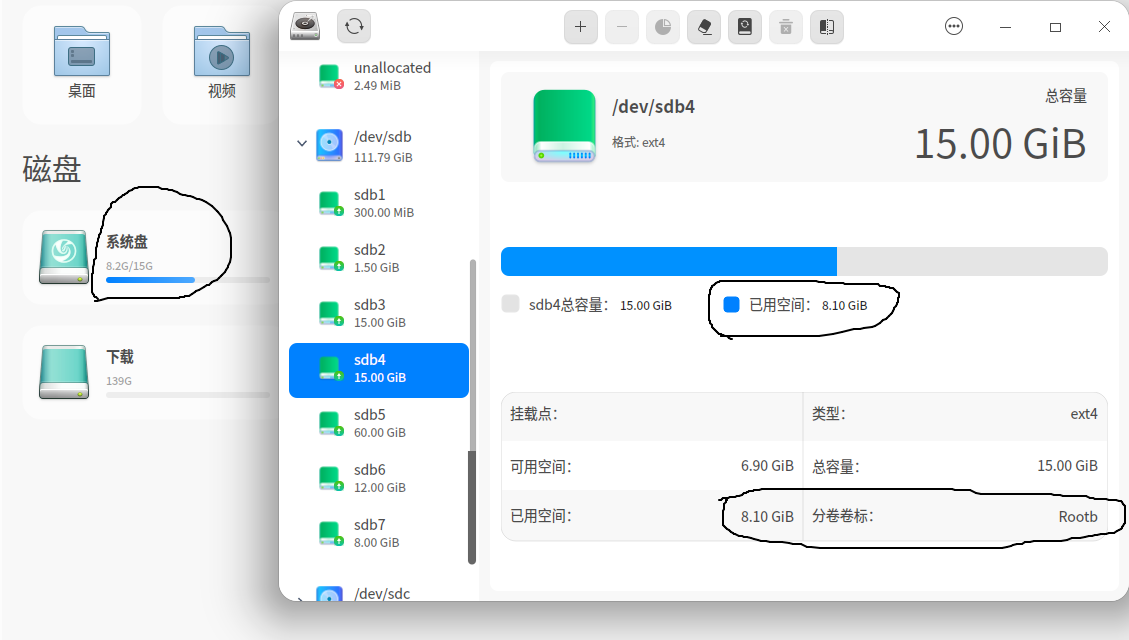Select the unallocated 2.49 MiB entry
The image size is (1129, 640).
[379, 76]
